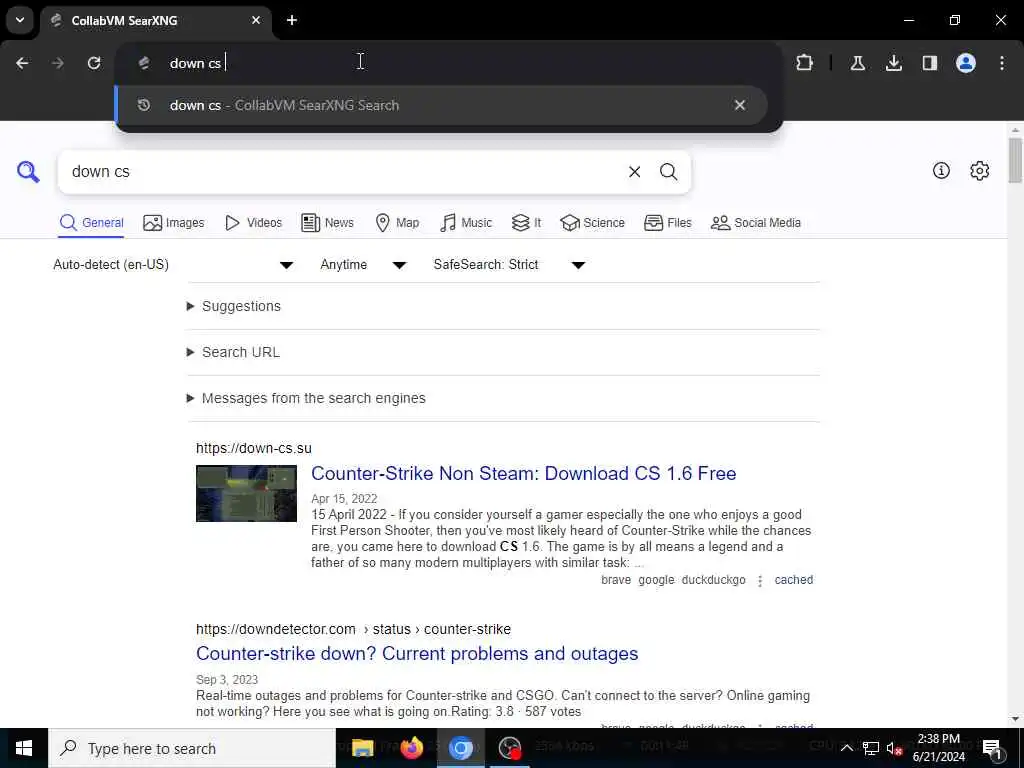Expand the Suggestions section
The width and height of the screenshot is (1024, 768).
click(234, 306)
